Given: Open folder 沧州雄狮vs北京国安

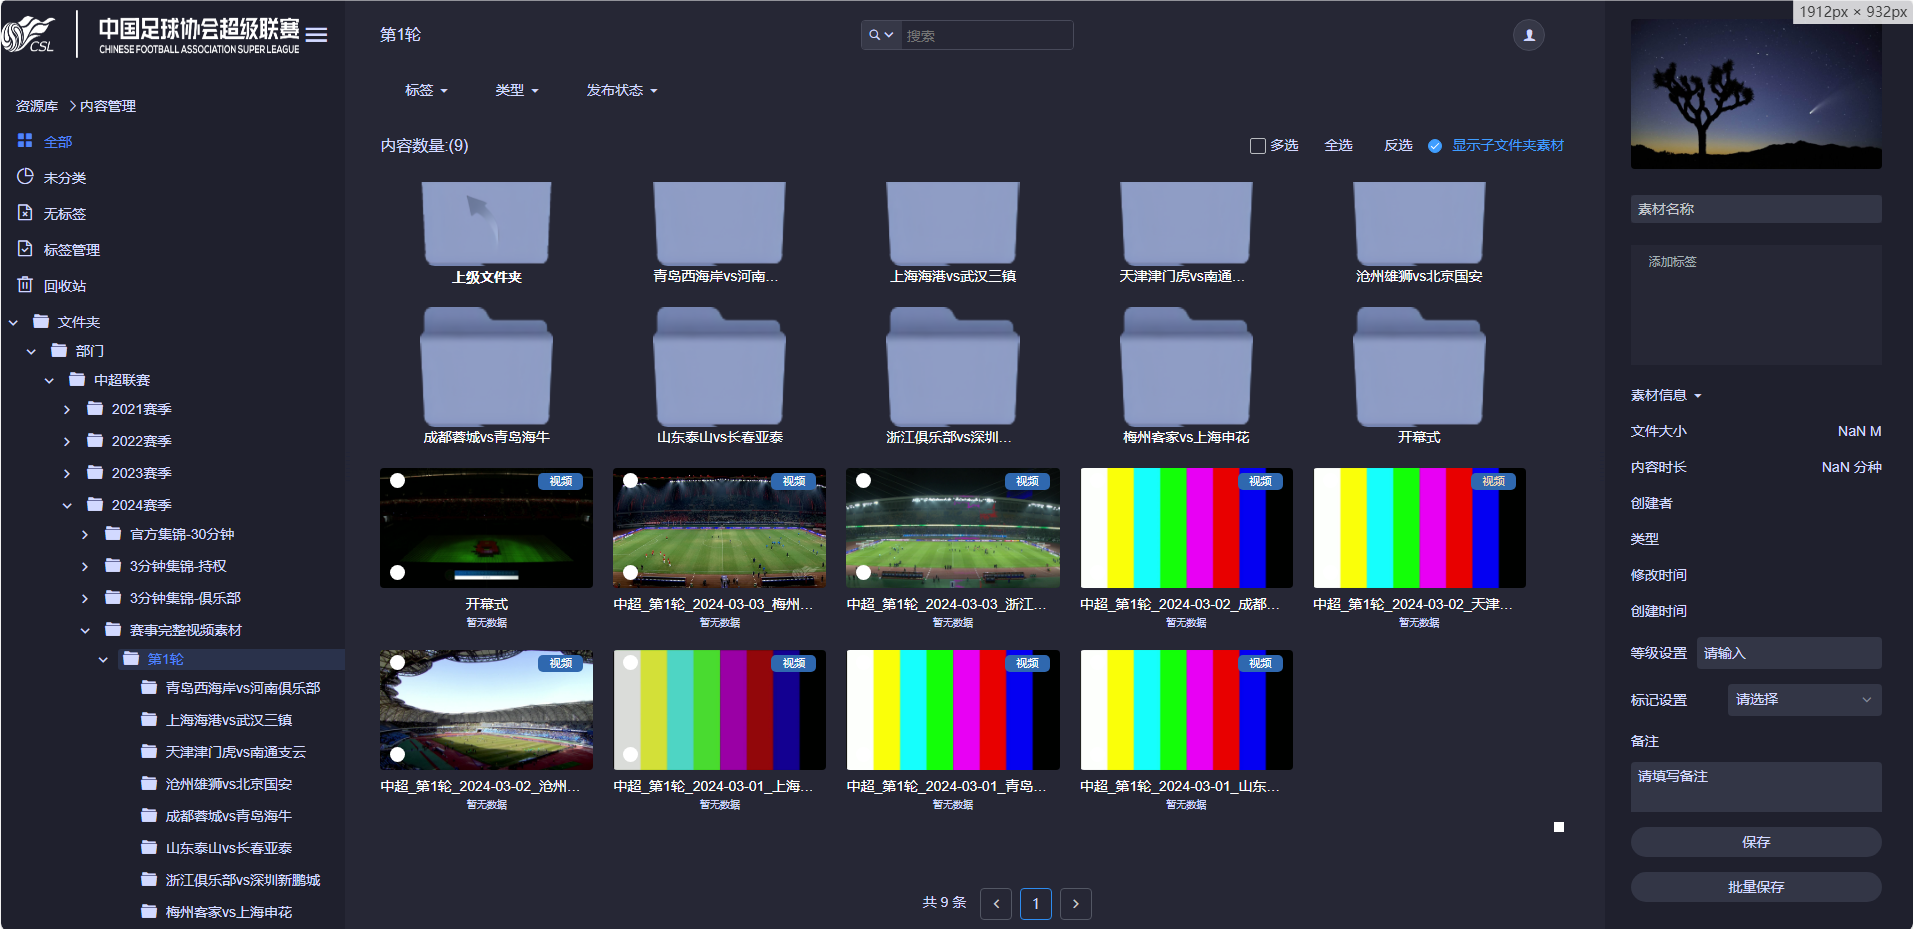Looking at the screenshot, I should [x=1418, y=223].
